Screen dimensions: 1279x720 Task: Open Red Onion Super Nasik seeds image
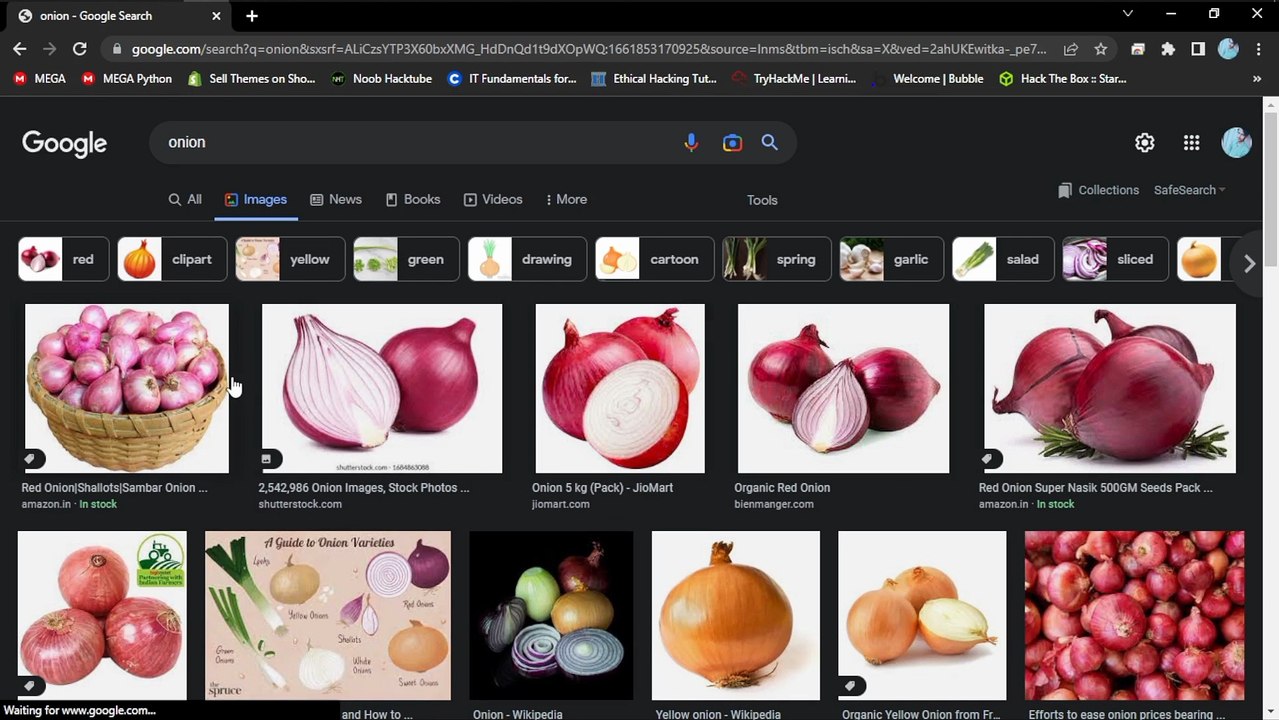tap(1110, 388)
